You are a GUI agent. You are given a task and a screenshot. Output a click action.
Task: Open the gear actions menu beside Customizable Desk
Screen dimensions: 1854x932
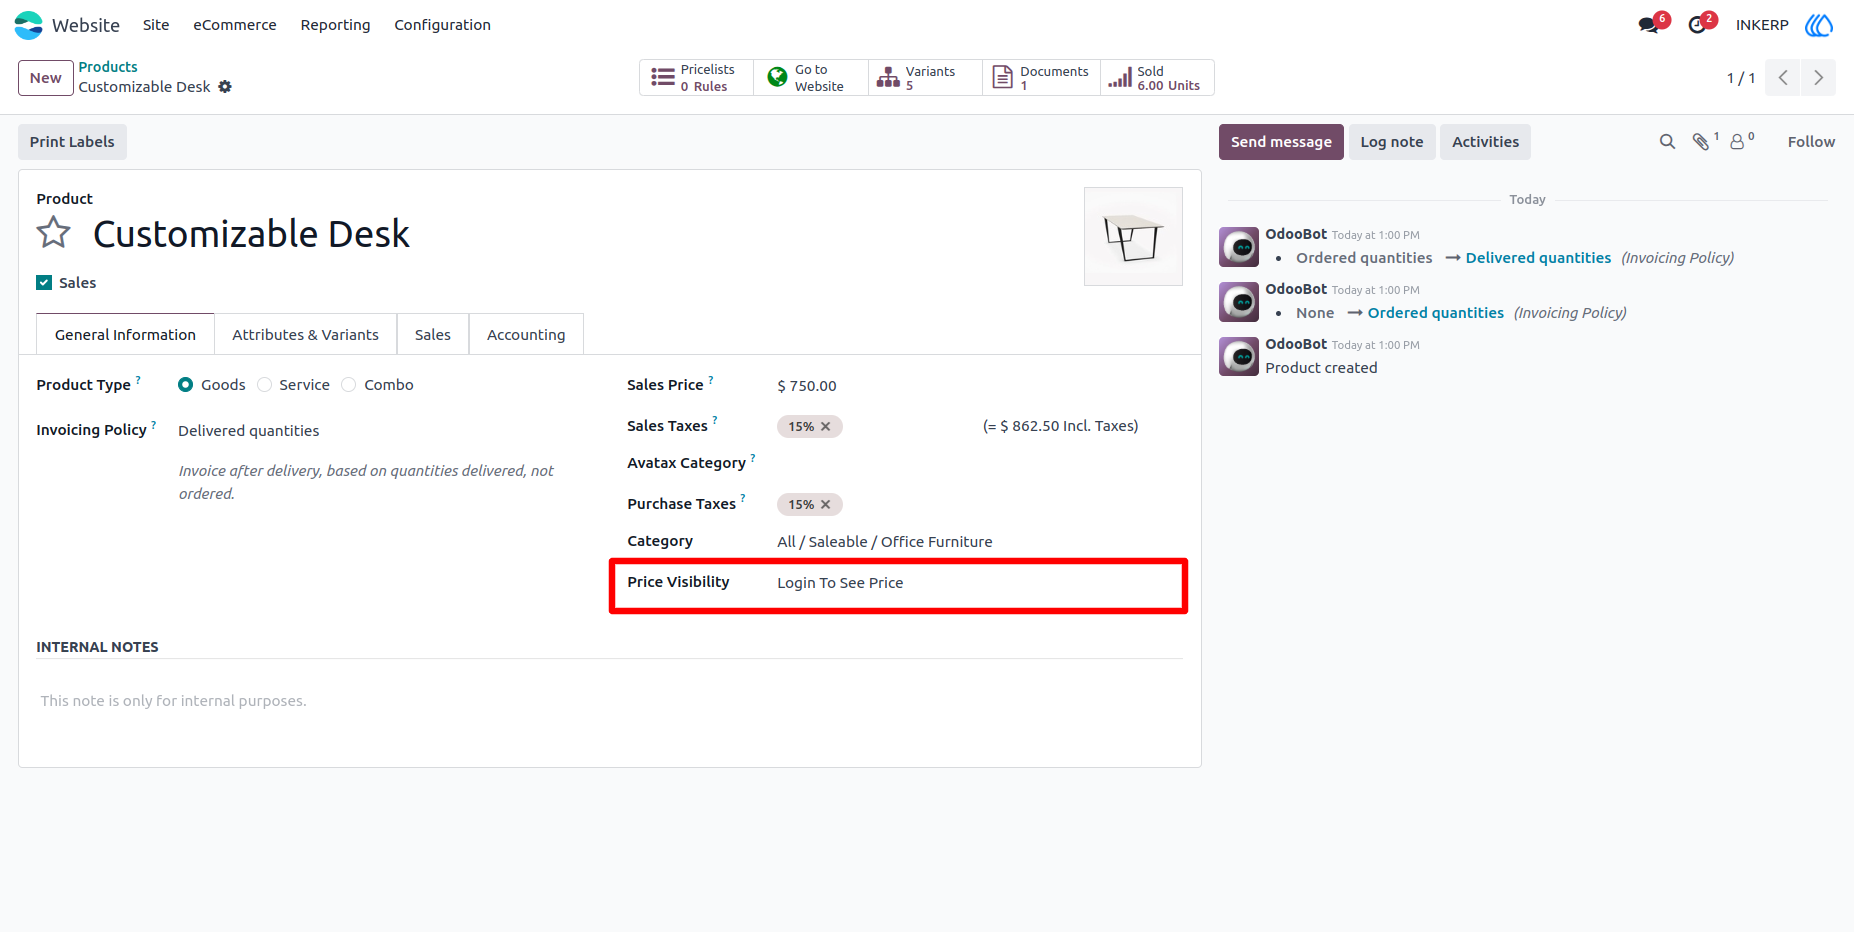click(x=225, y=87)
